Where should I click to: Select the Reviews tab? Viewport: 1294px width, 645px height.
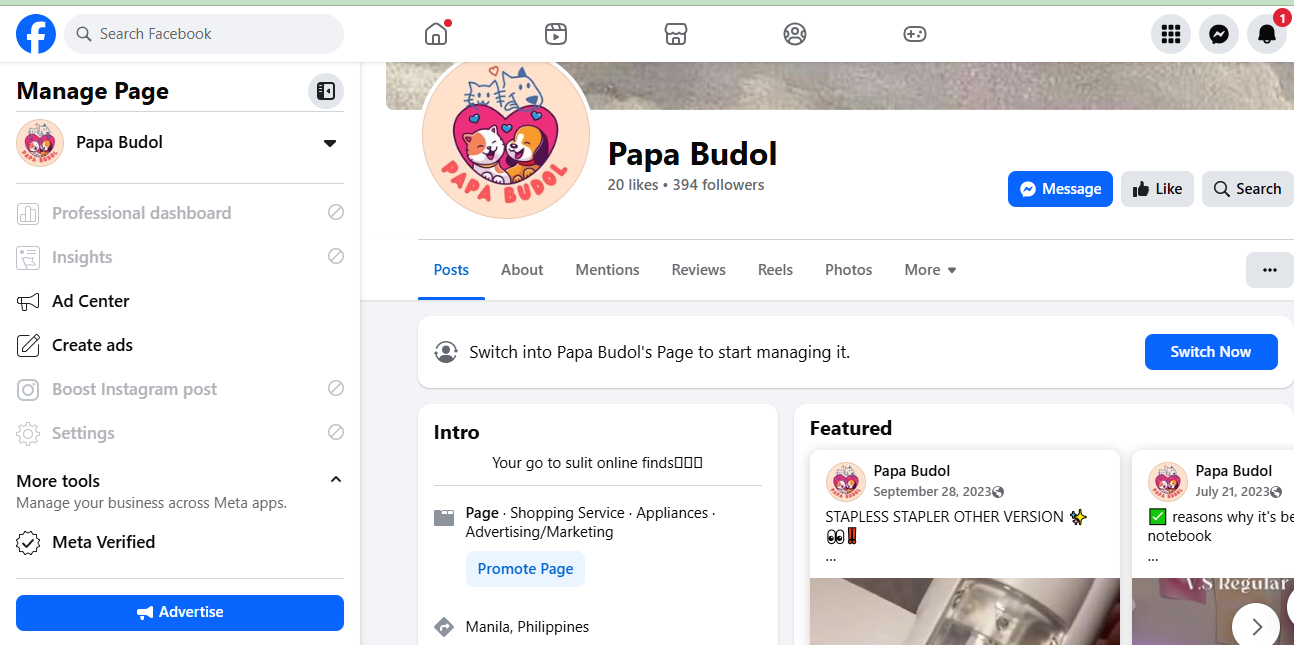click(699, 270)
